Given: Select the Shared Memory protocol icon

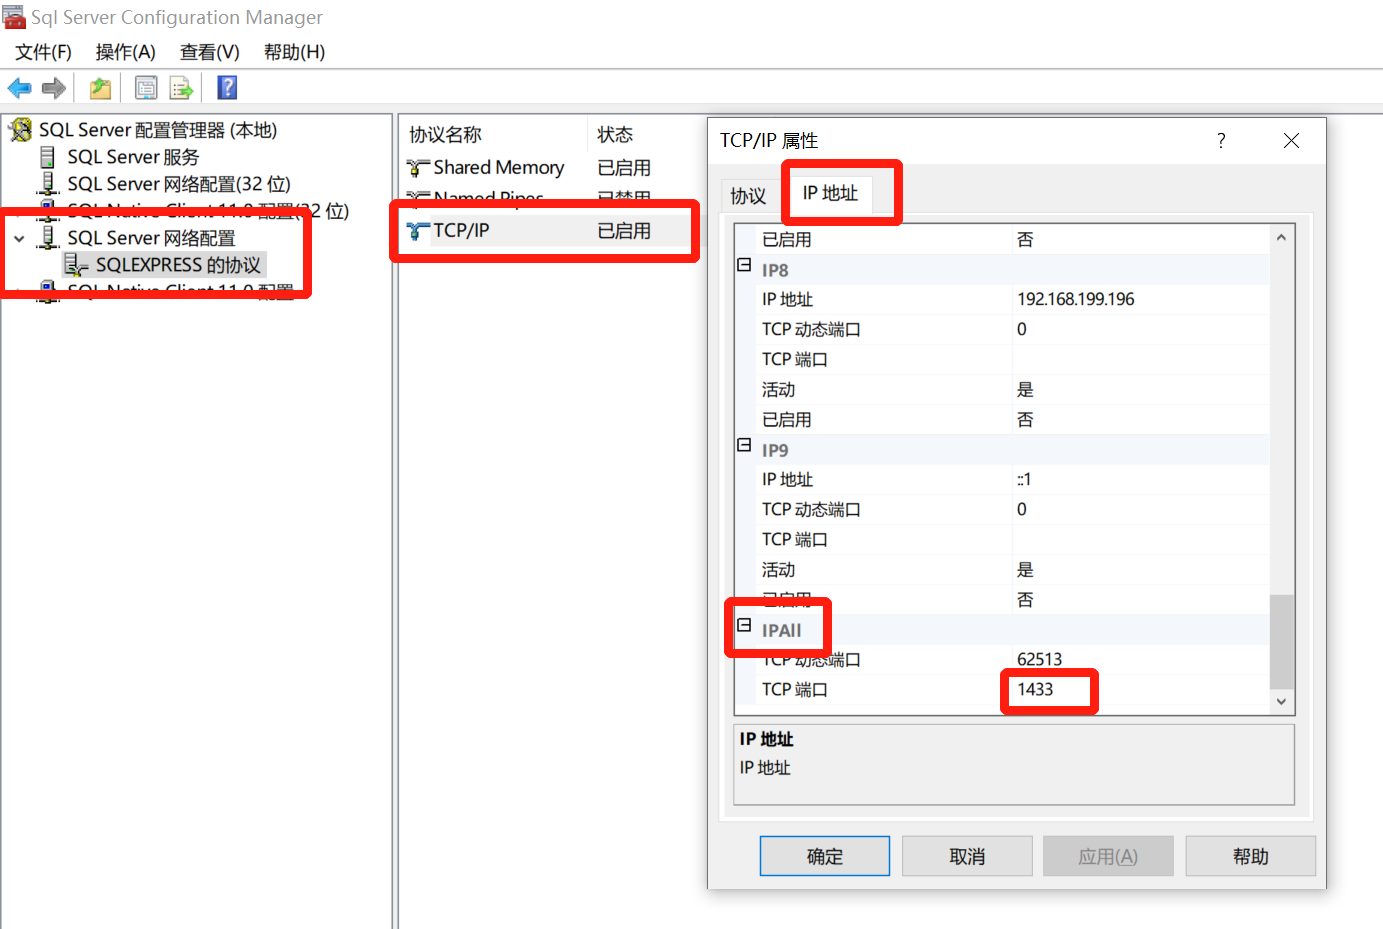Looking at the screenshot, I should [420, 167].
